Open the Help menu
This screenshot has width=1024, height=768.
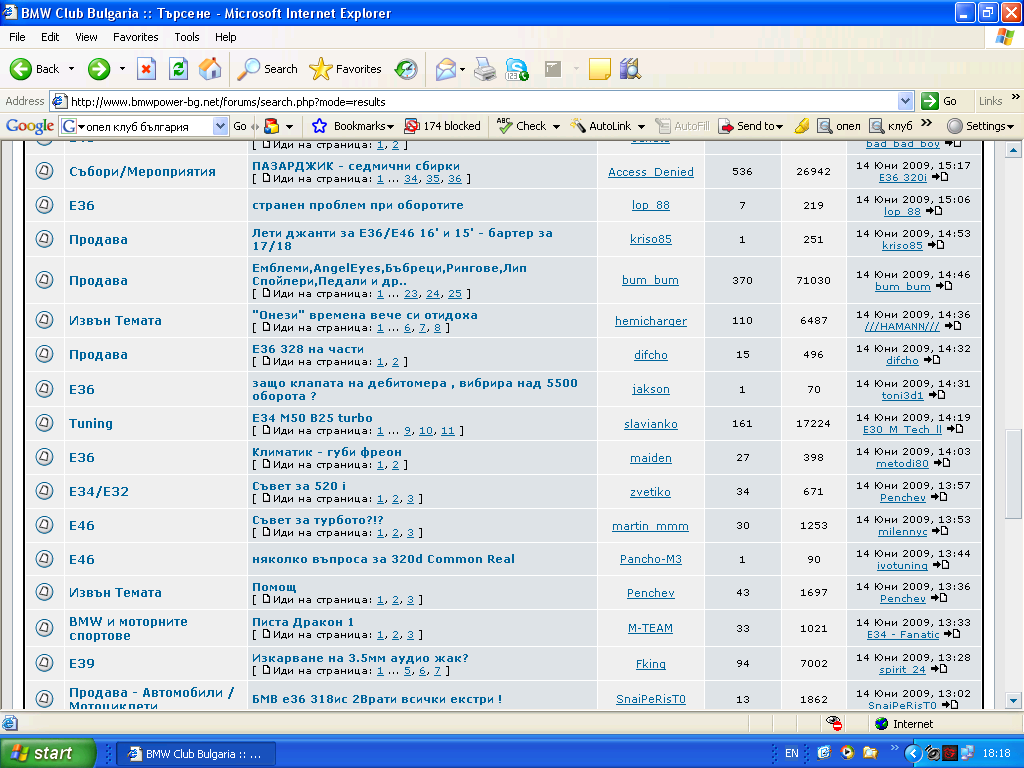click(225, 37)
